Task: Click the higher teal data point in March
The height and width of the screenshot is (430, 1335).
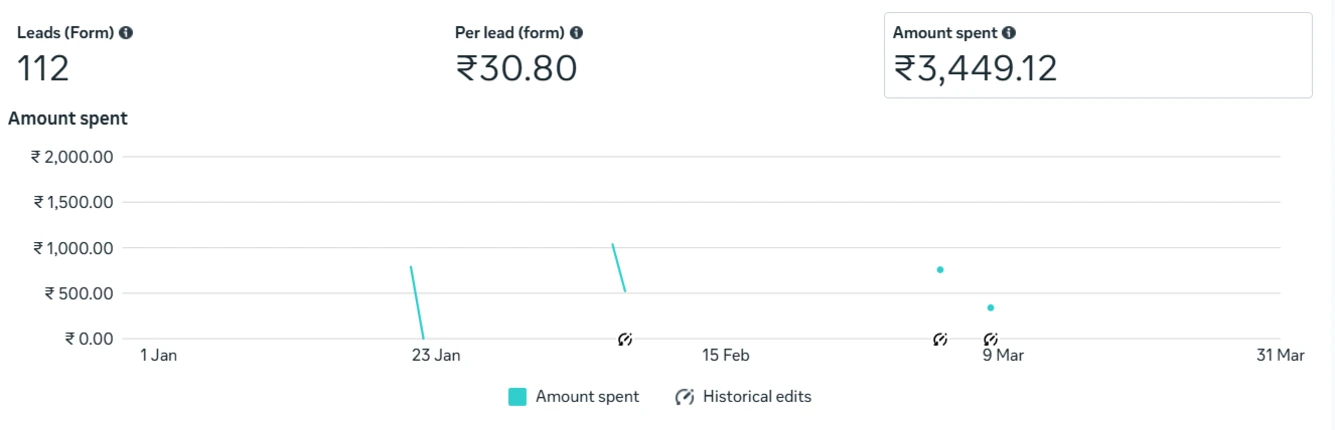Action: click(940, 270)
